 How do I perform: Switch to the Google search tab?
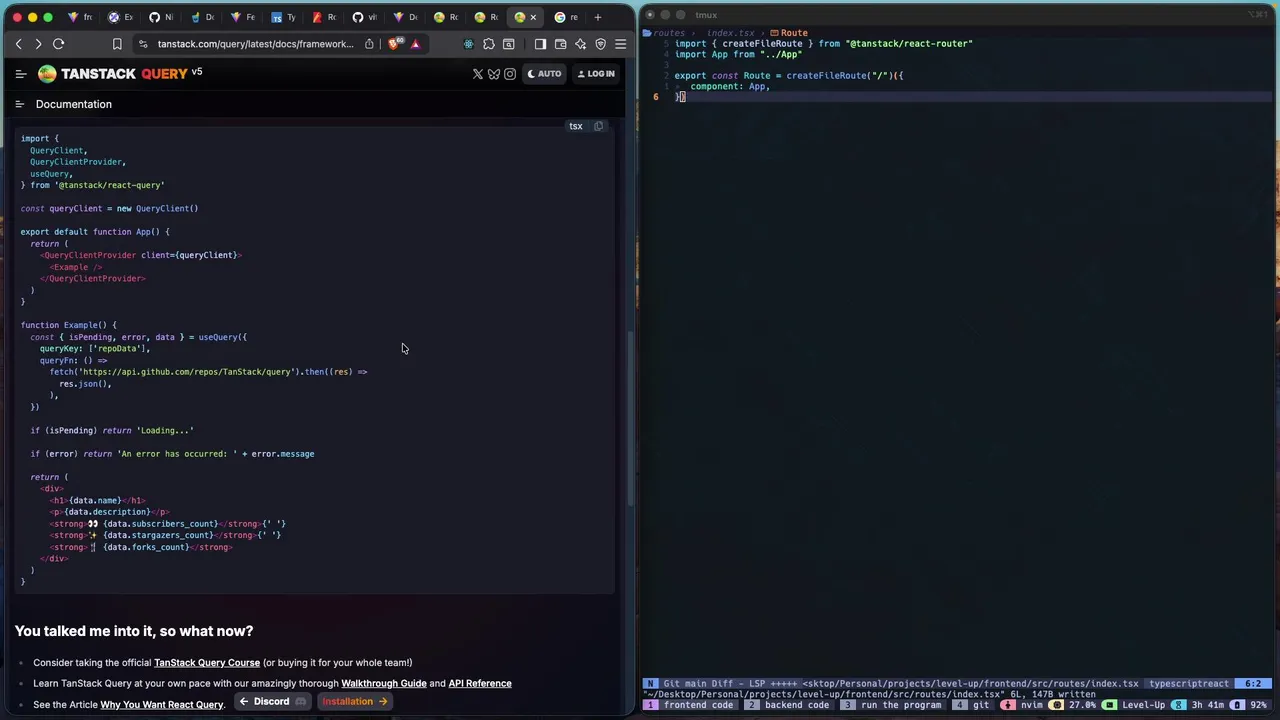[567, 17]
